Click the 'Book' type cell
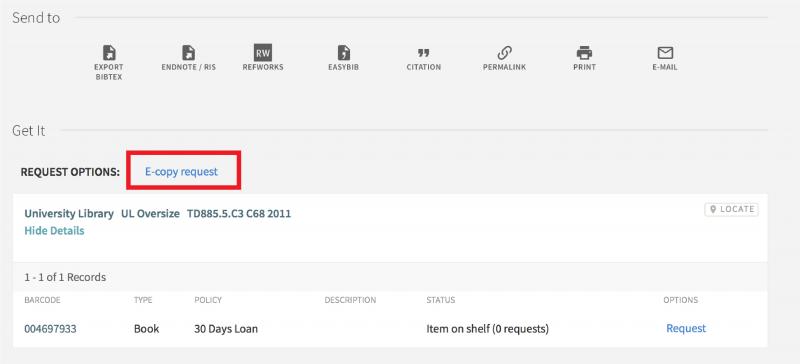This screenshot has width=800, height=364. point(146,329)
